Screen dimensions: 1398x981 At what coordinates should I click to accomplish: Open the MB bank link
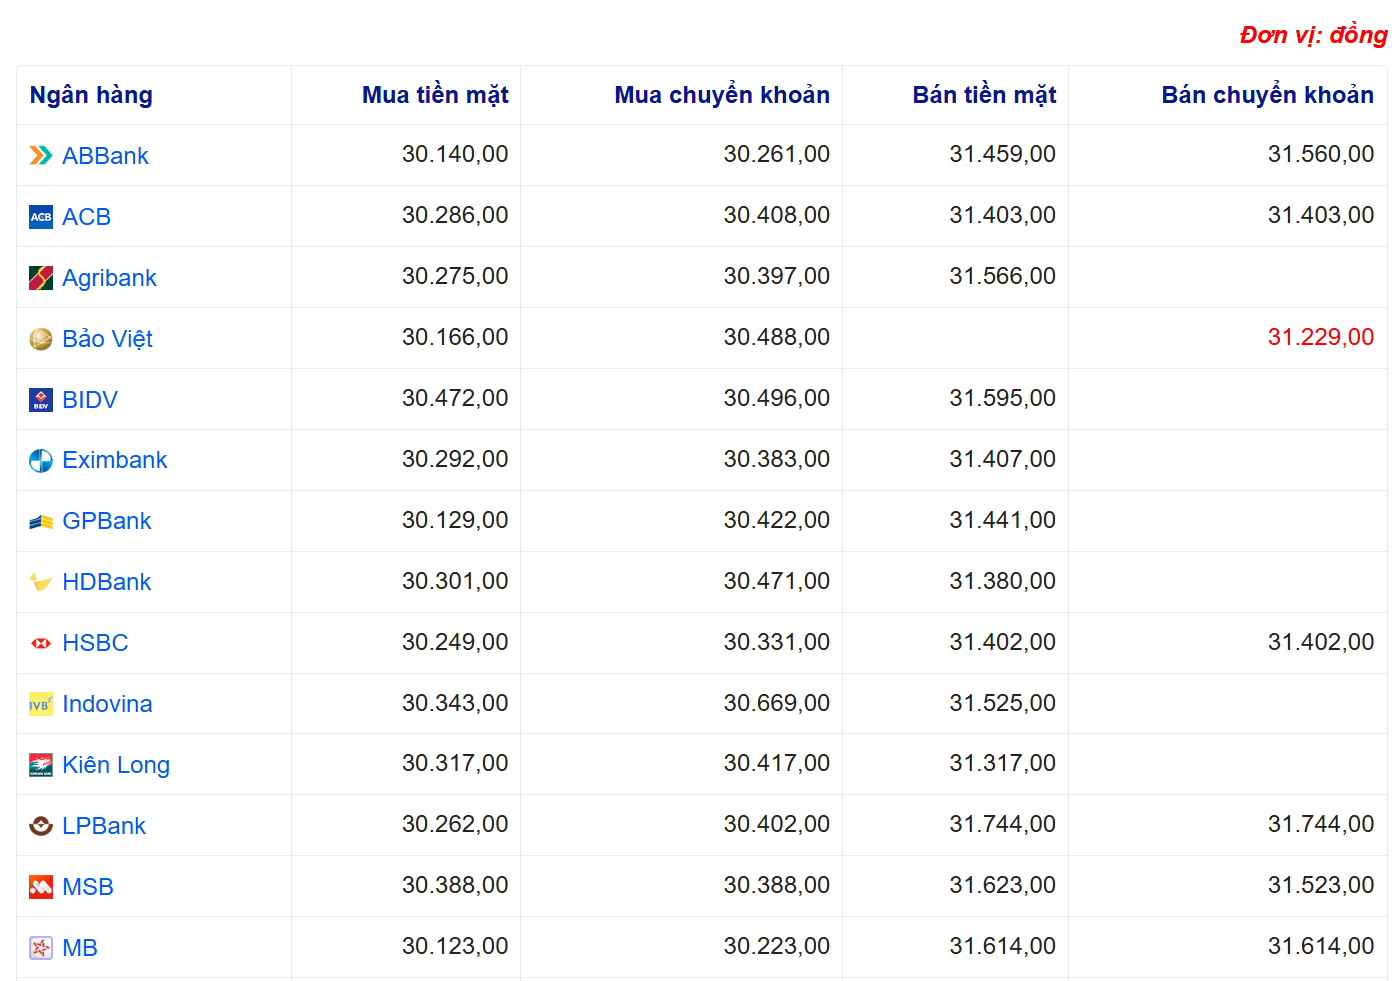coord(80,948)
